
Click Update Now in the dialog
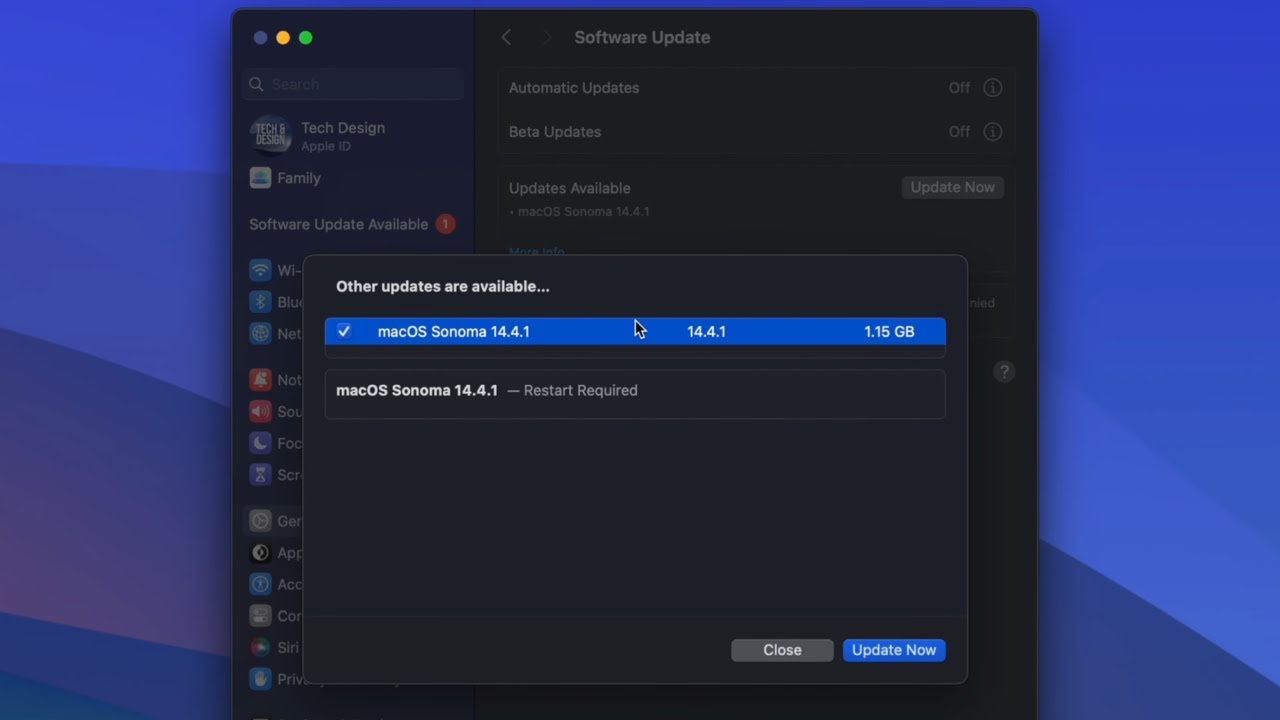(x=894, y=650)
